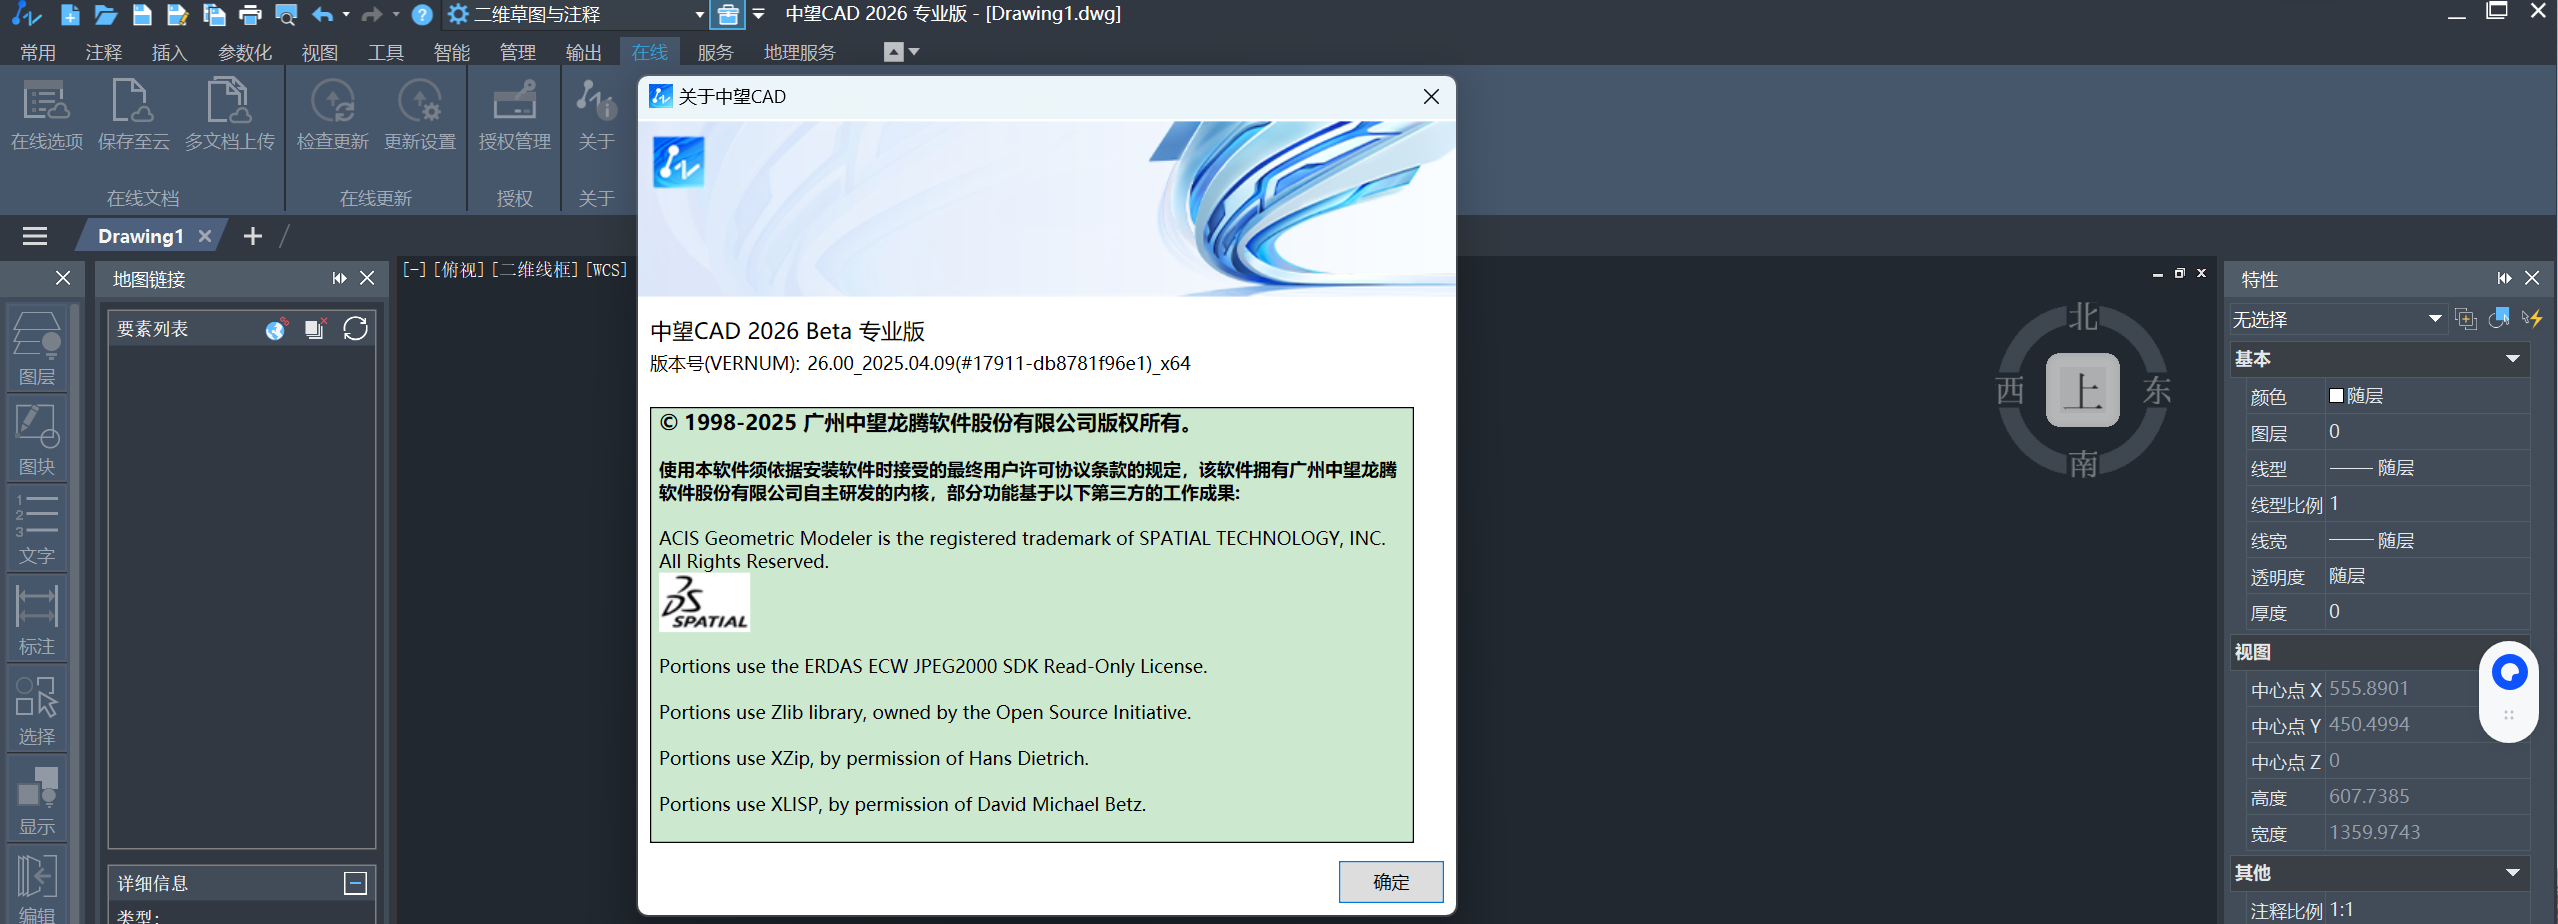This screenshot has height=924, width=2558.
Task: Open the 地理服务 ribbon tab
Action: 799,52
